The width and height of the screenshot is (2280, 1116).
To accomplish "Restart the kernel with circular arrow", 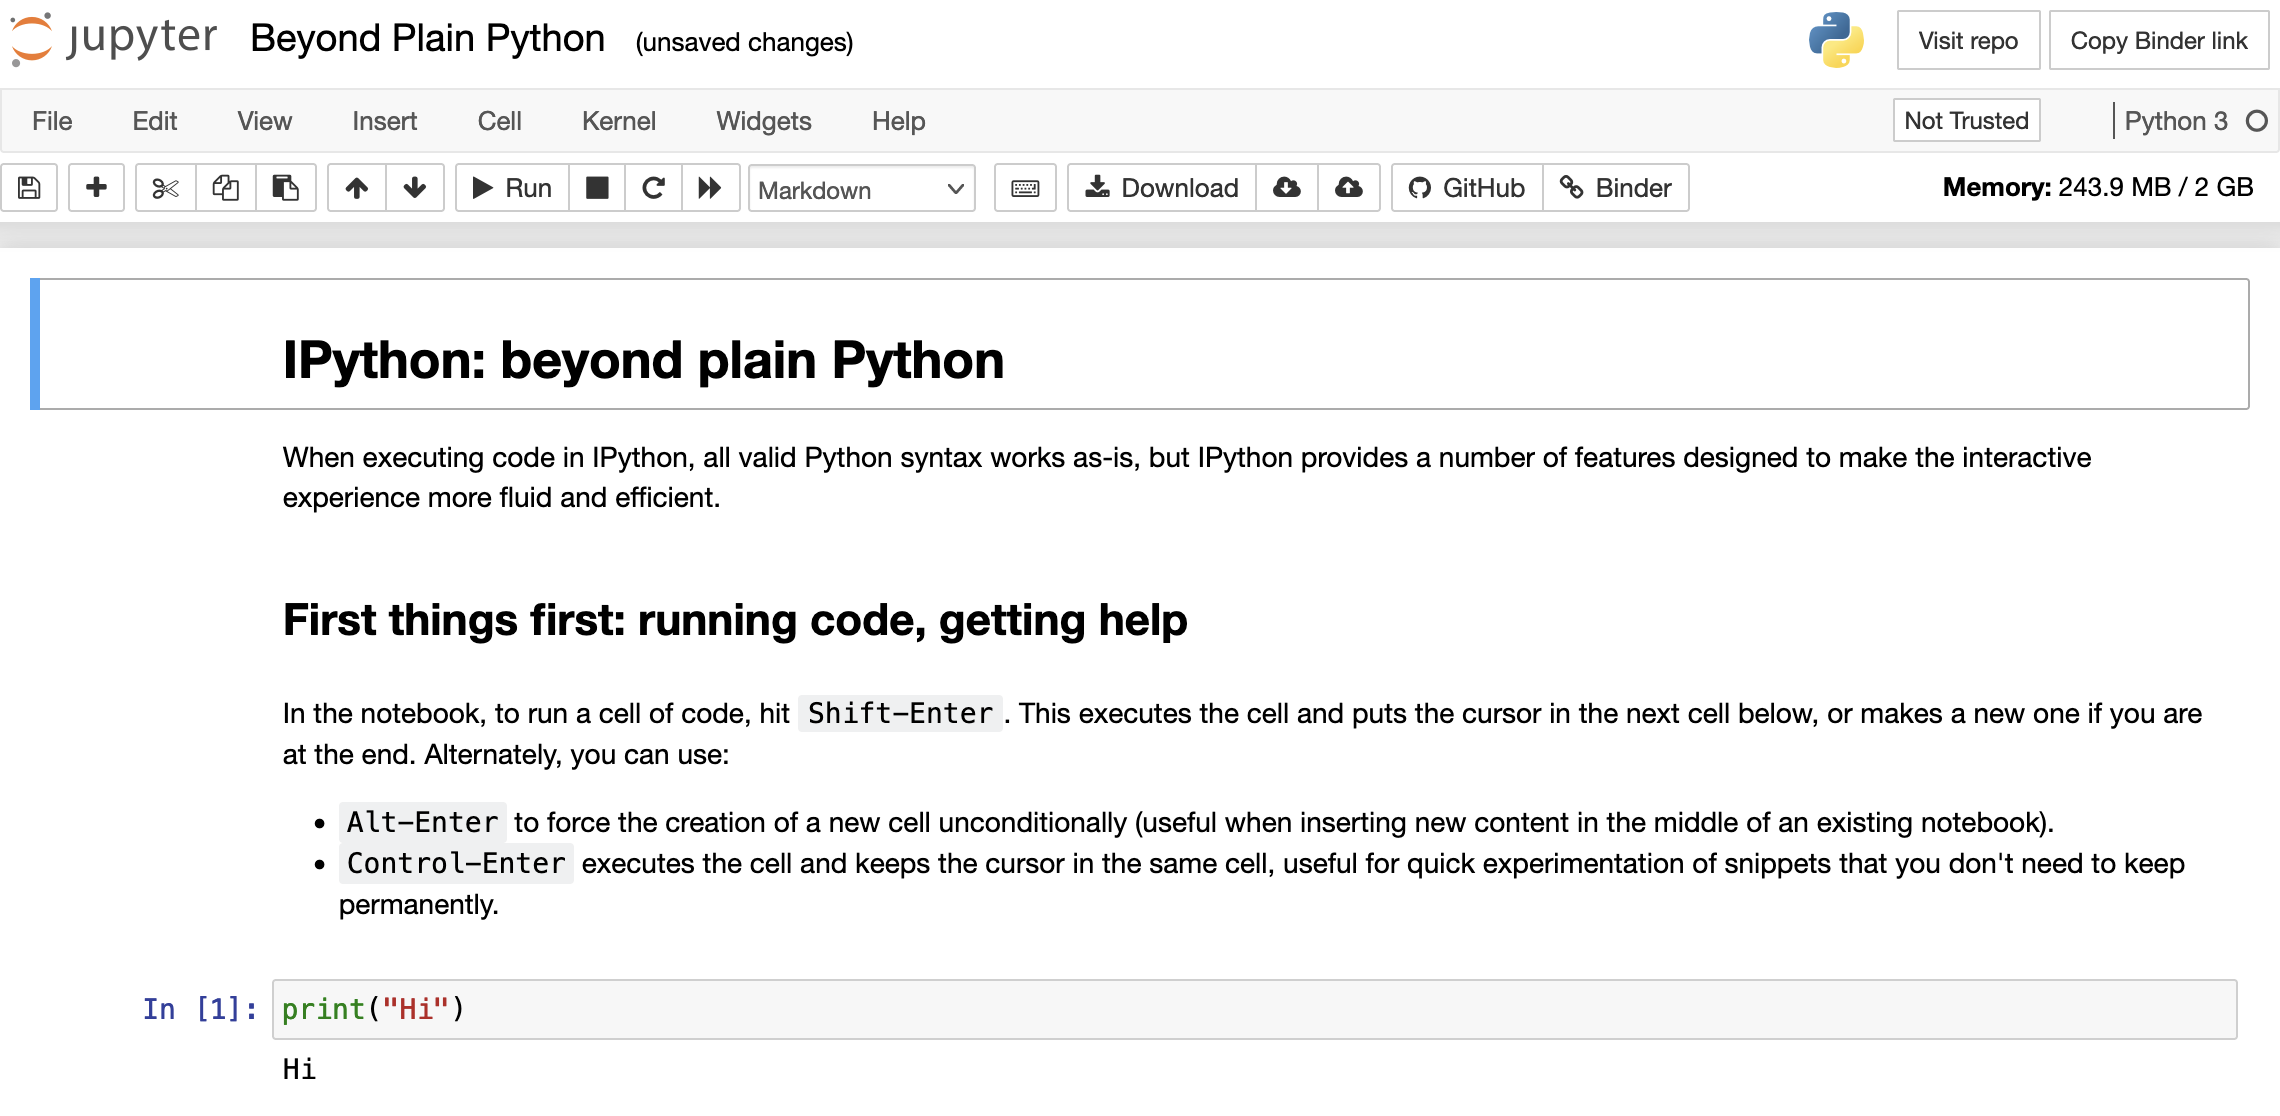I will 653,188.
